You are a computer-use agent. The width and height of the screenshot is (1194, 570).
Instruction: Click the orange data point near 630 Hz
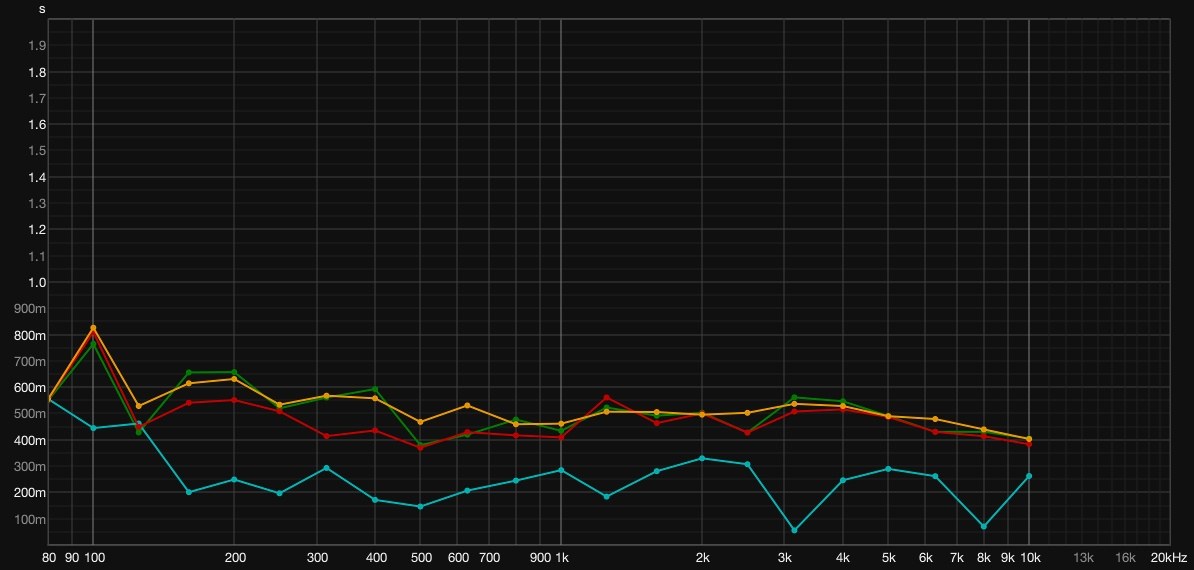pyautogui.click(x=467, y=405)
